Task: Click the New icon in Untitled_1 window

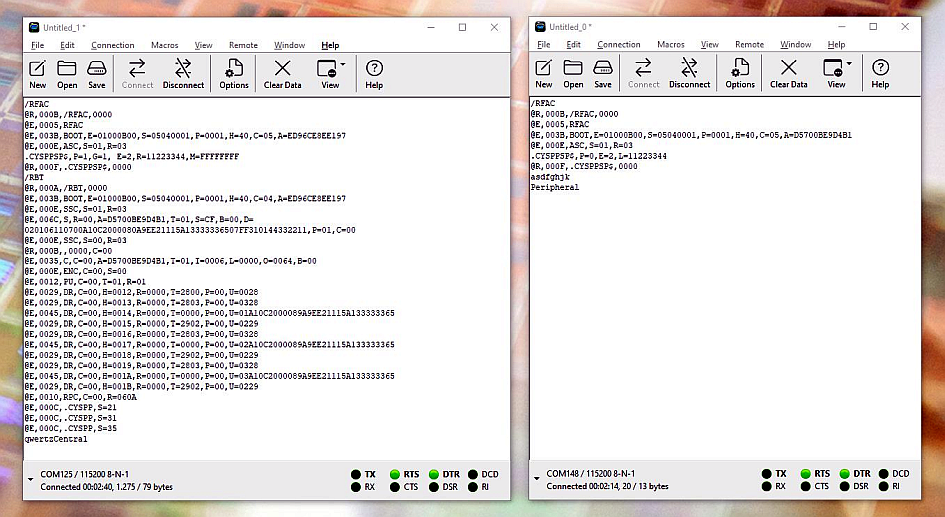Action: [x=37, y=73]
